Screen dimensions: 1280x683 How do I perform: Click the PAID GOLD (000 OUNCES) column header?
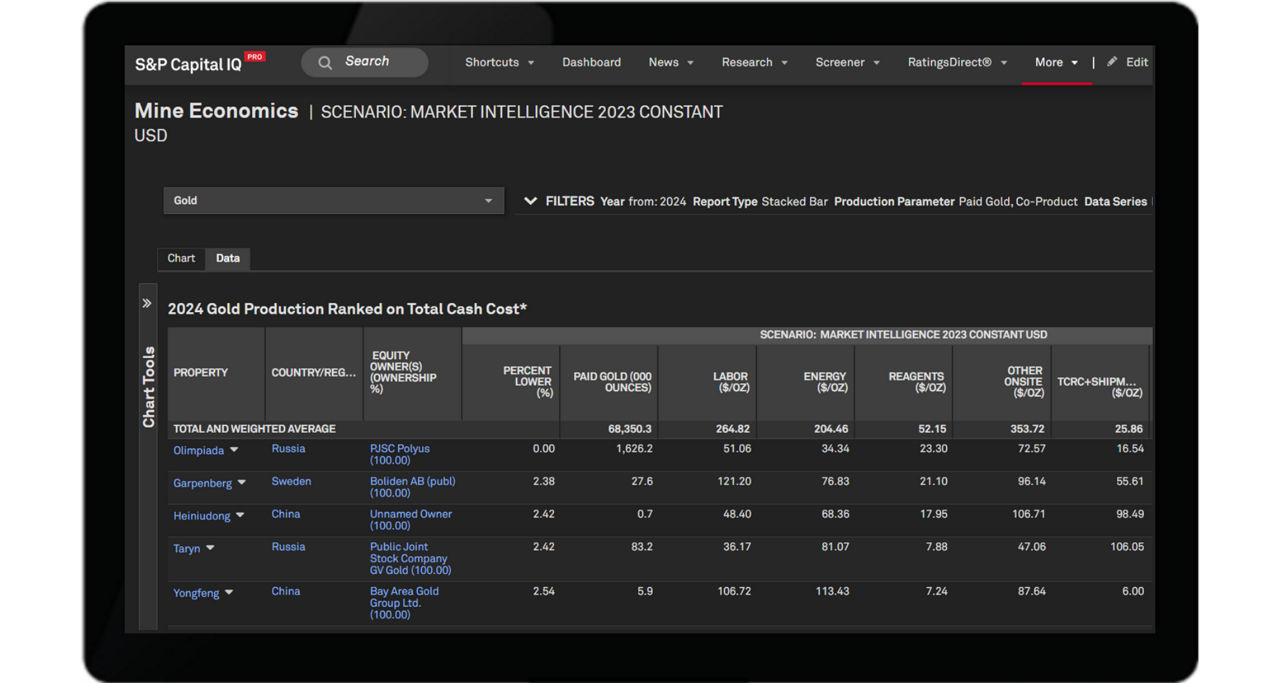tap(609, 382)
